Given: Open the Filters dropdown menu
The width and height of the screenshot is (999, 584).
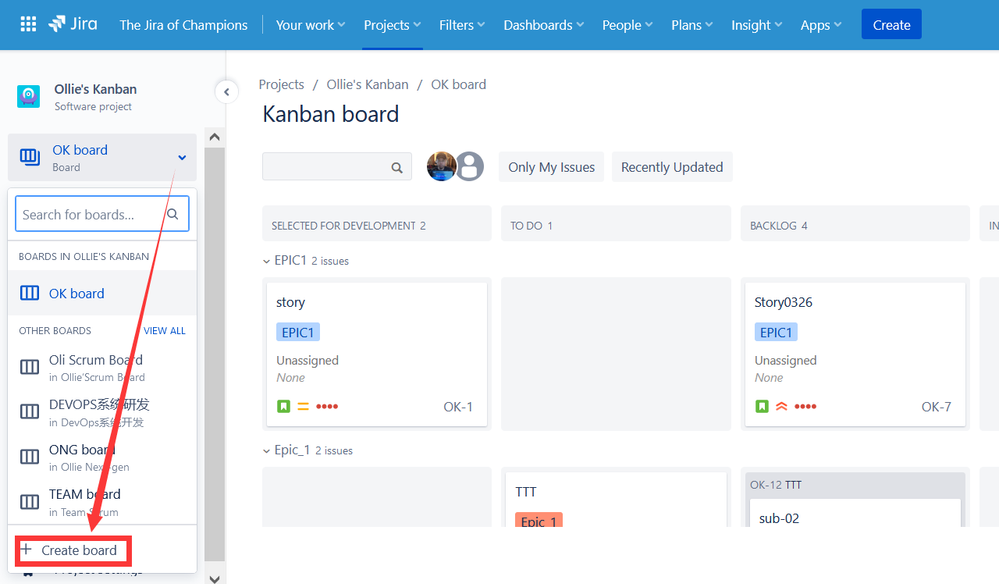Looking at the screenshot, I should pyautogui.click(x=462, y=25).
